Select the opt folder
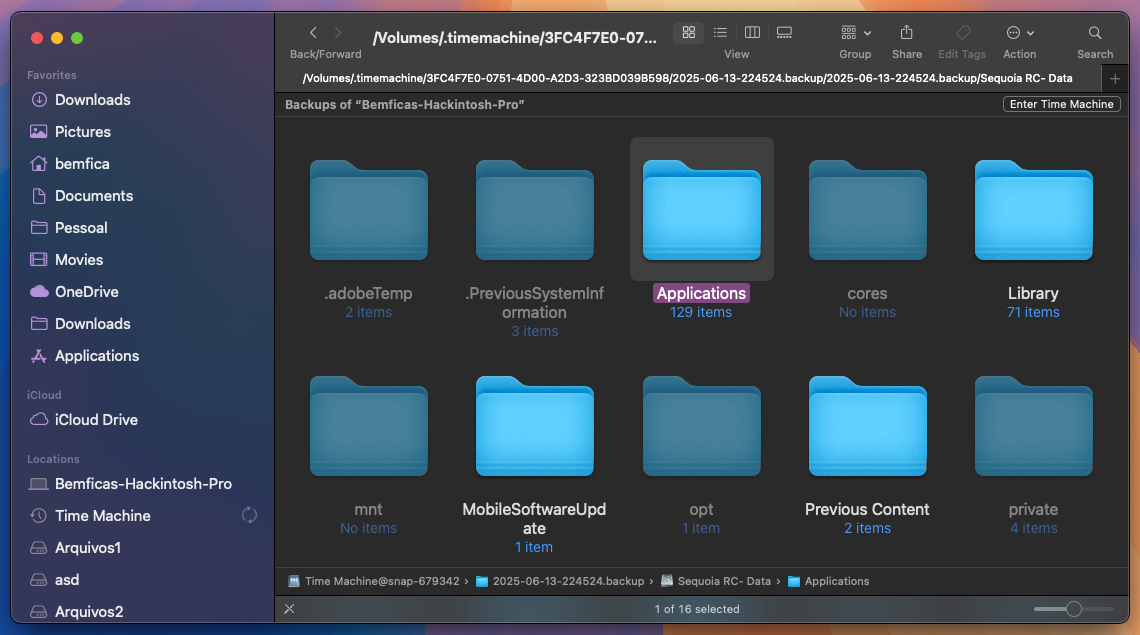This screenshot has height=635, width=1140. [702, 428]
